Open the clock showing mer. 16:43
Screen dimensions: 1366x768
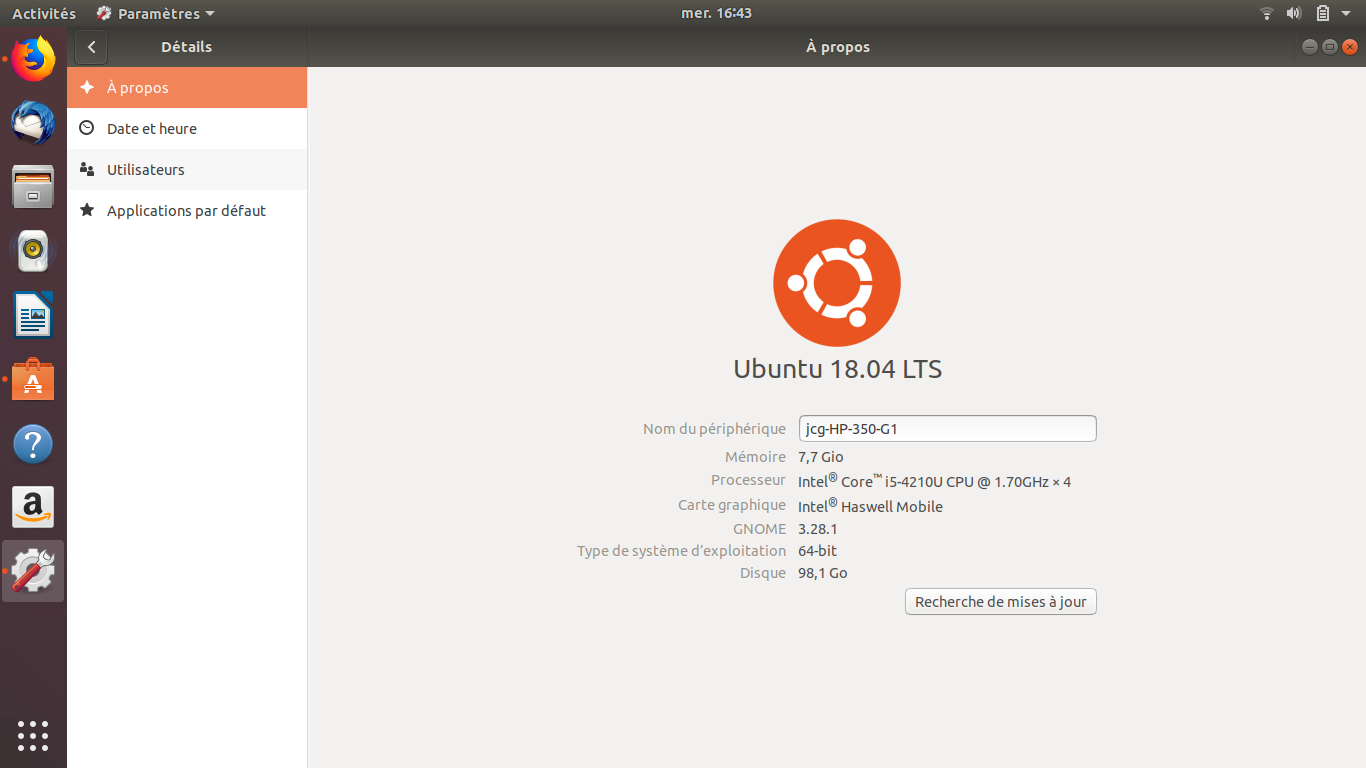[x=716, y=13]
